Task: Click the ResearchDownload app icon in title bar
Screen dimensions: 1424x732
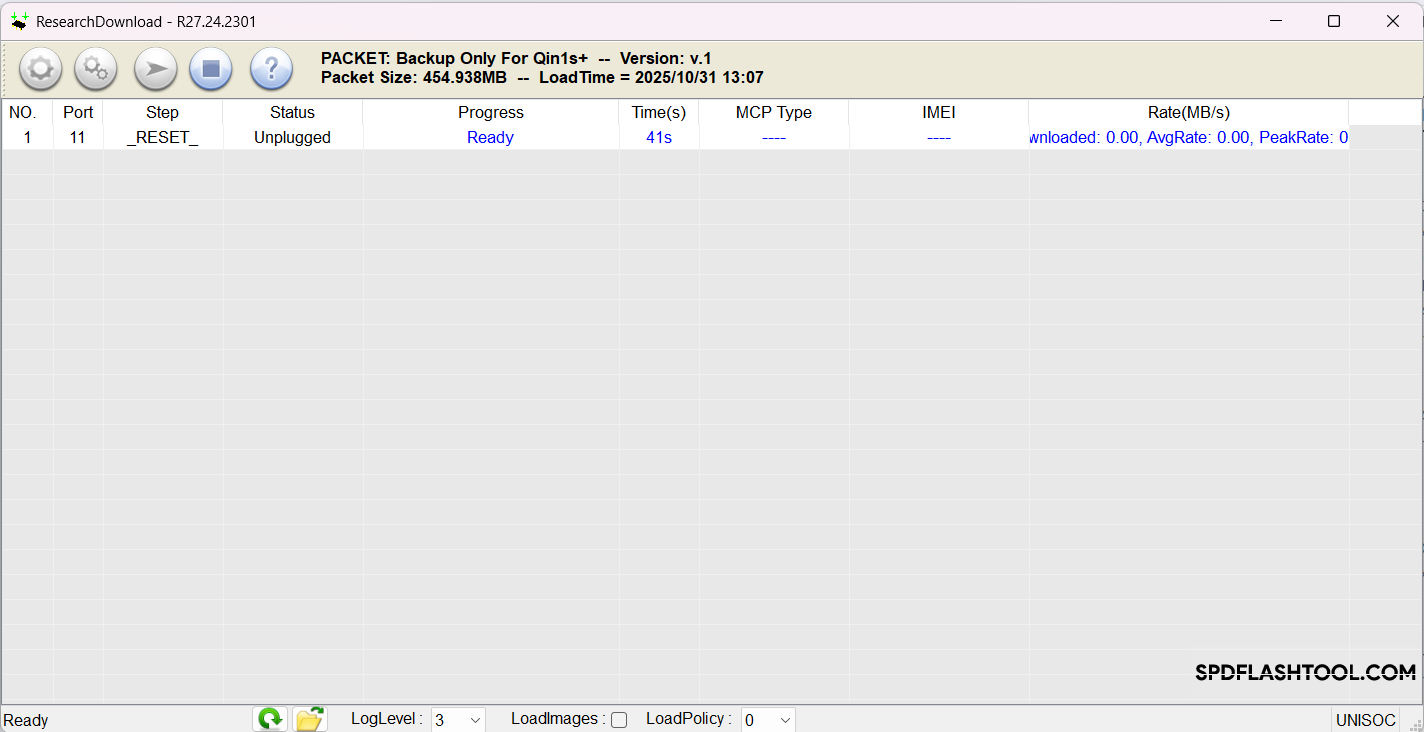Action: (x=20, y=21)
